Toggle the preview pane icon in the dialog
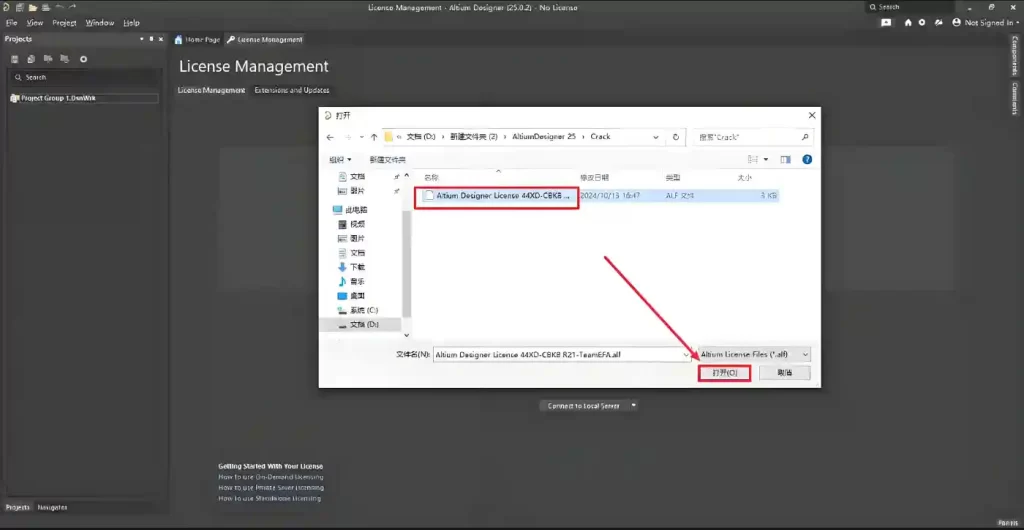 click(786, 159)
